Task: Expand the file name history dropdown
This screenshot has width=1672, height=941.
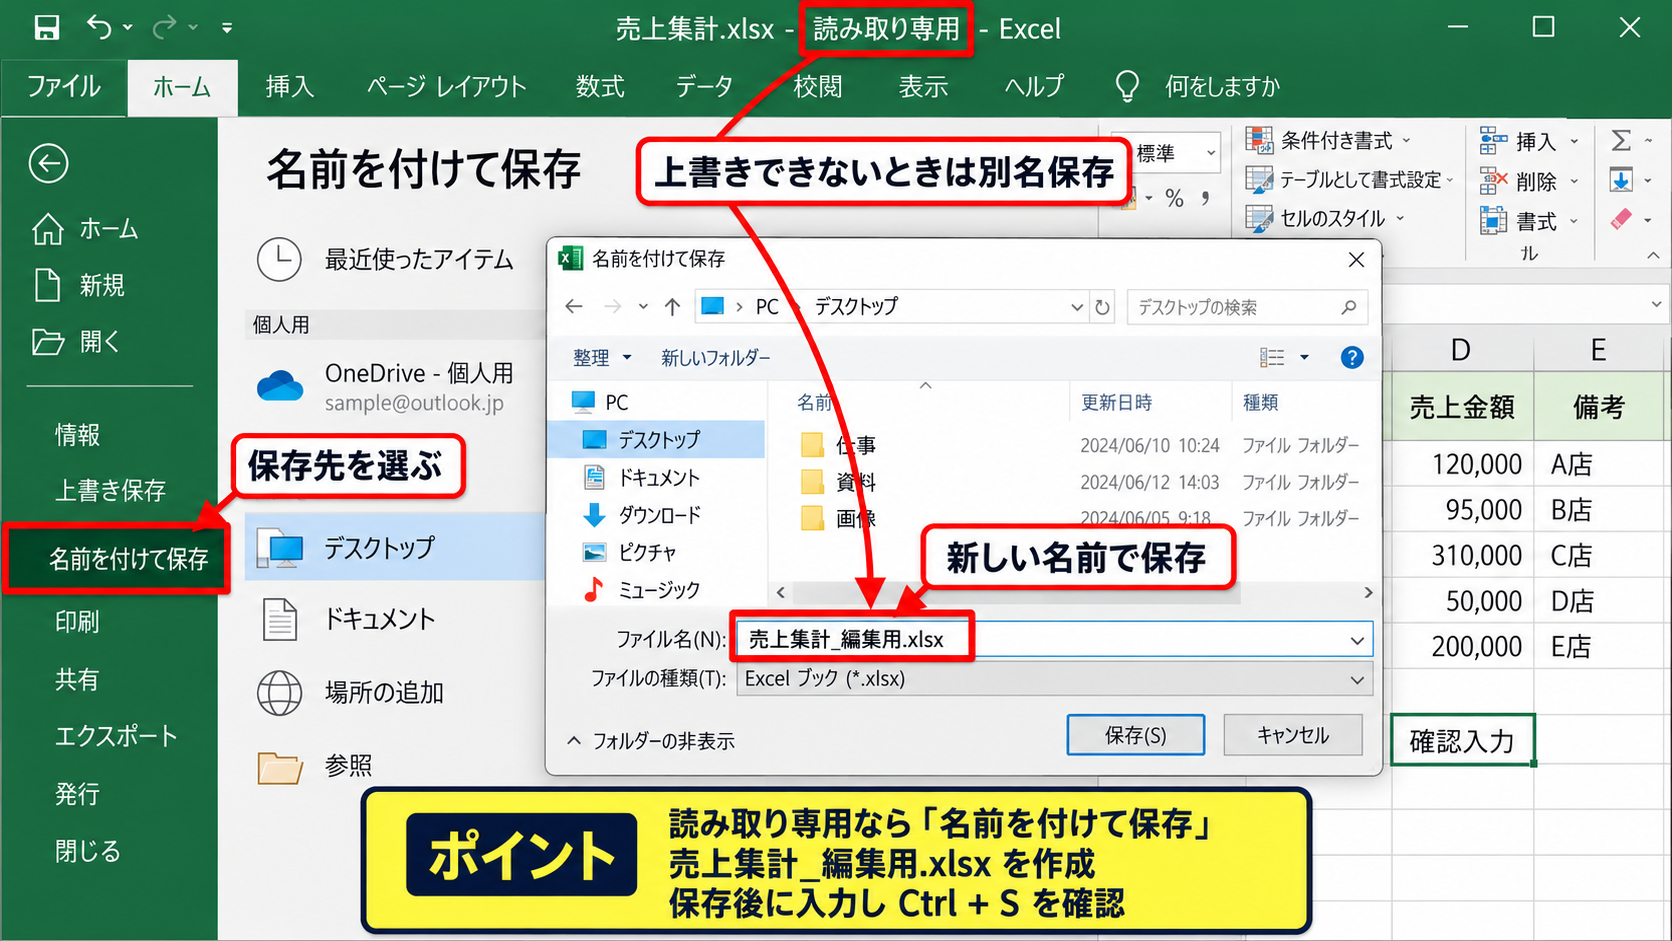Action: [x=1357, y=641]
